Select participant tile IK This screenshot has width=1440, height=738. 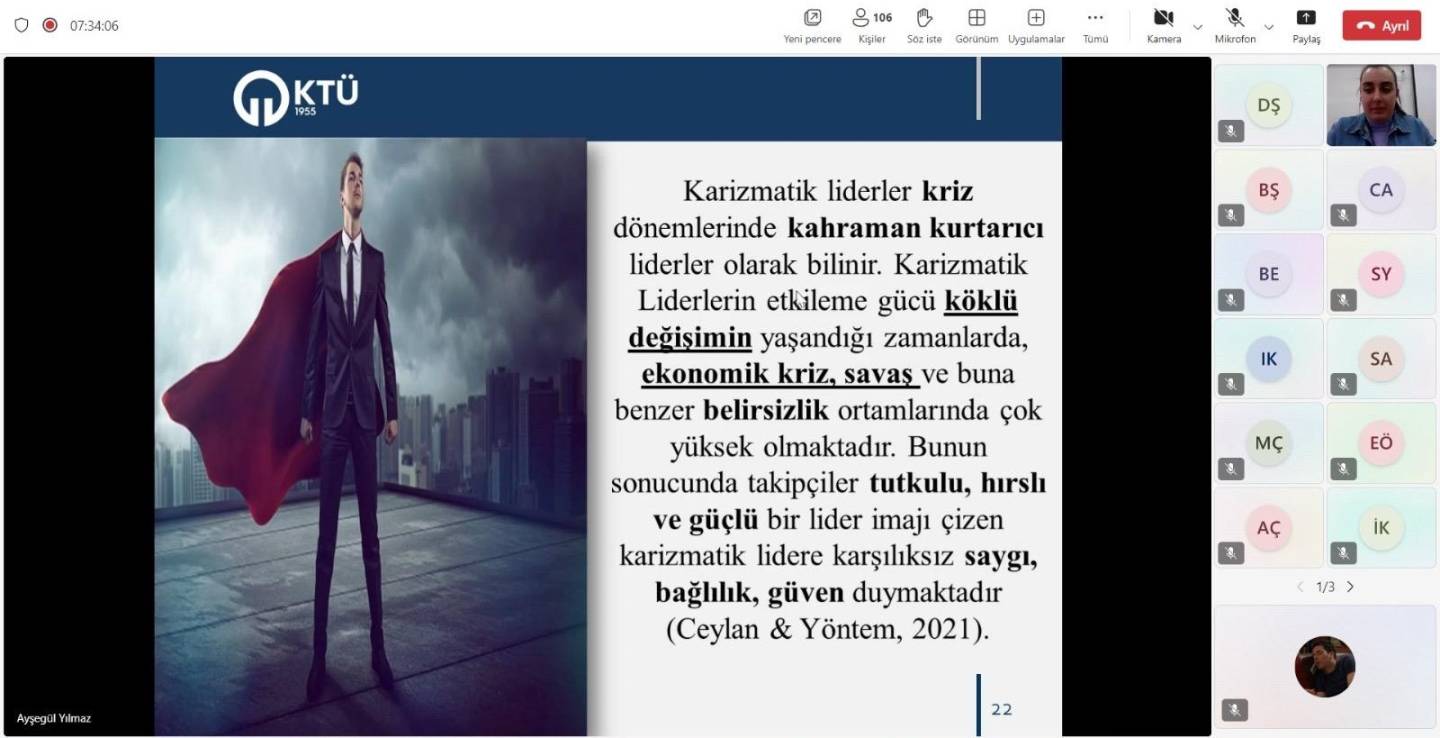click(1269, 359)
